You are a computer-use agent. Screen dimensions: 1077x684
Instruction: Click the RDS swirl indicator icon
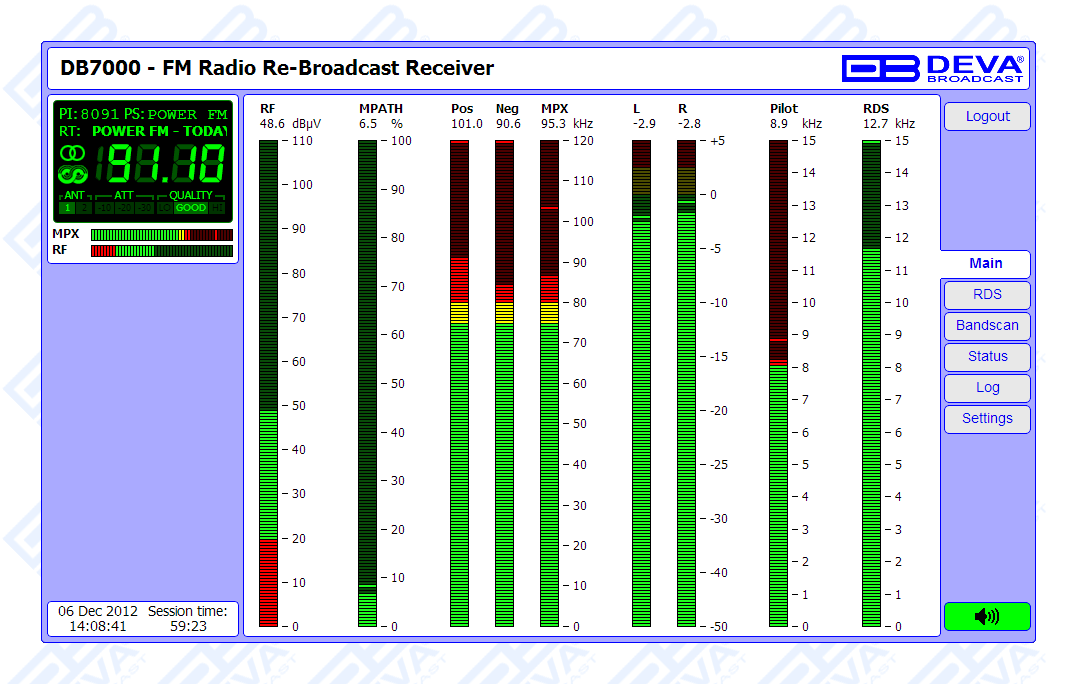pyautogui.click(x=73, y=174)
